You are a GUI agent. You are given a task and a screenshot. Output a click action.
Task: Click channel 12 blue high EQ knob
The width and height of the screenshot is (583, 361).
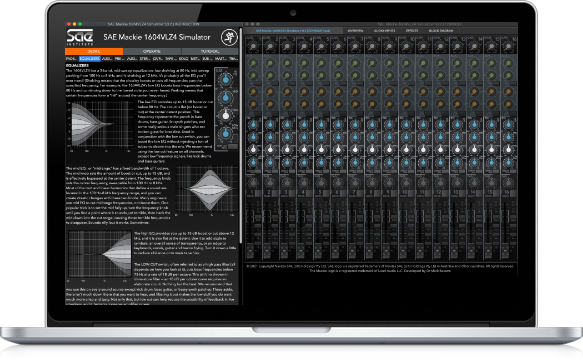coord(440,125)
